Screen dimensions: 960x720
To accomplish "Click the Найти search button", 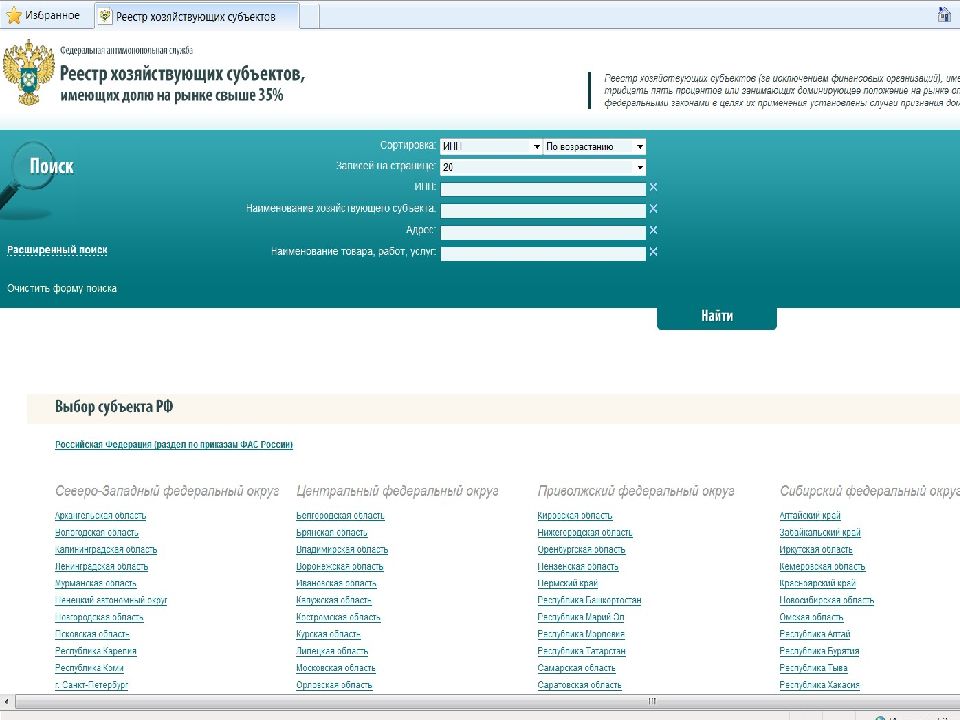I will [717, 317].
